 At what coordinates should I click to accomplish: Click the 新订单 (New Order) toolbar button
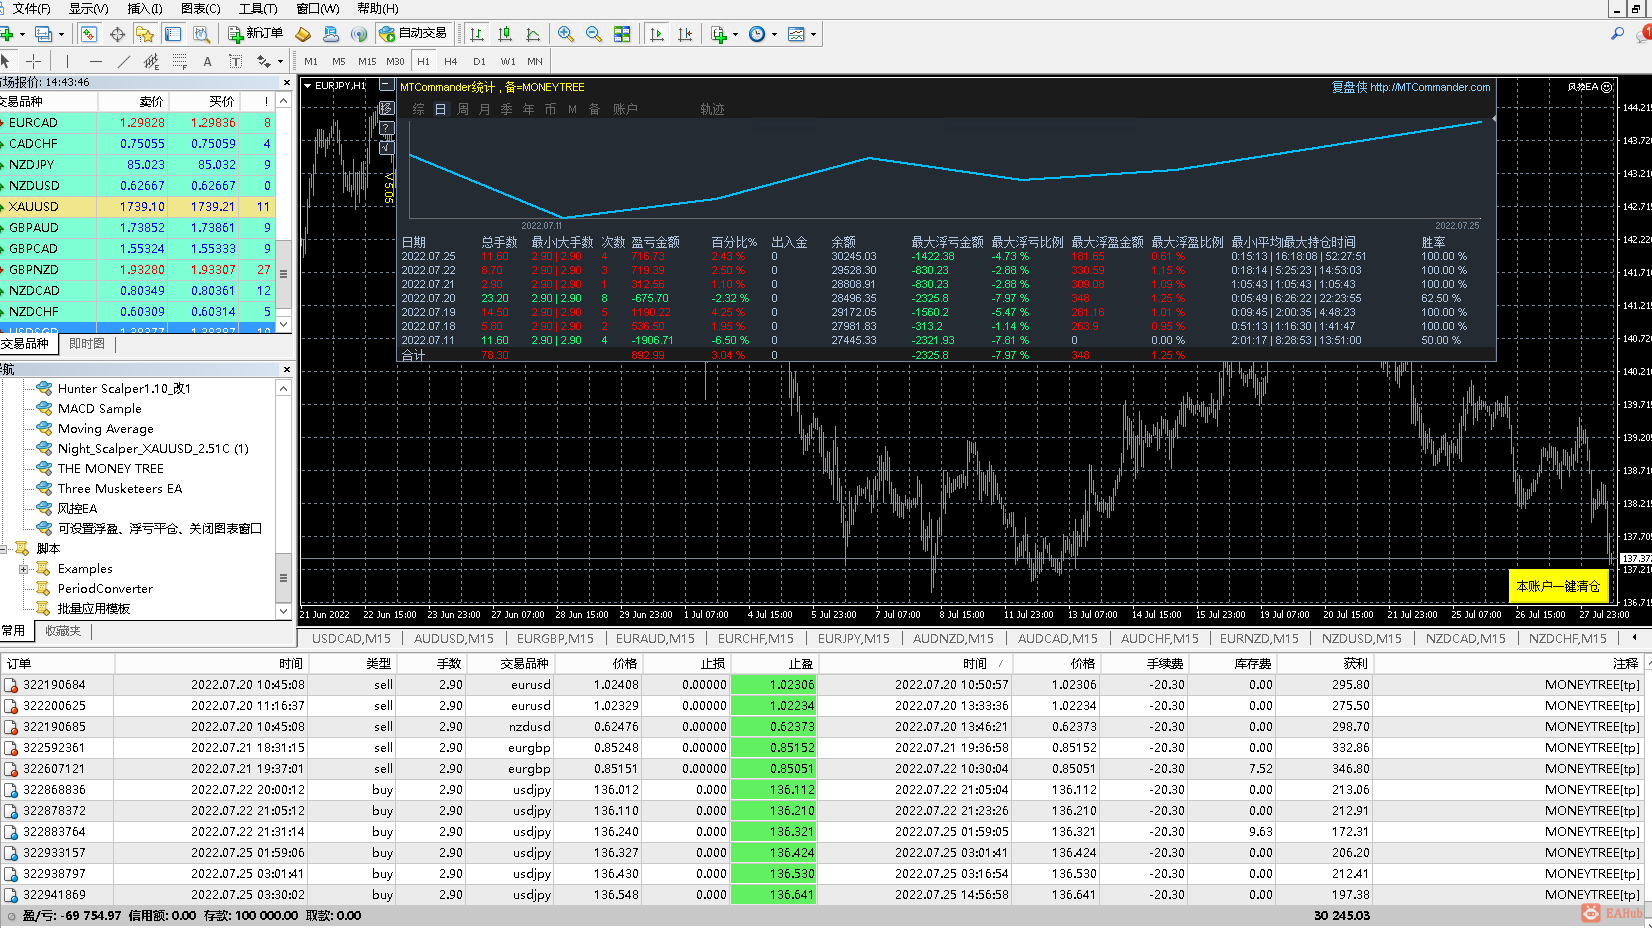255,34
